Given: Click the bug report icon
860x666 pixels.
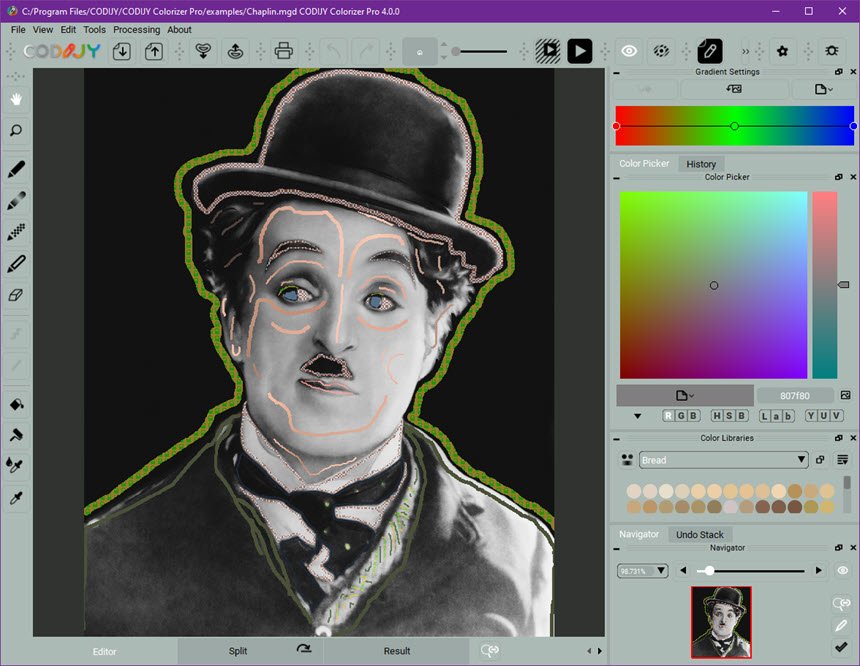Looking at the screenshot, I should [x=831, y=52].
